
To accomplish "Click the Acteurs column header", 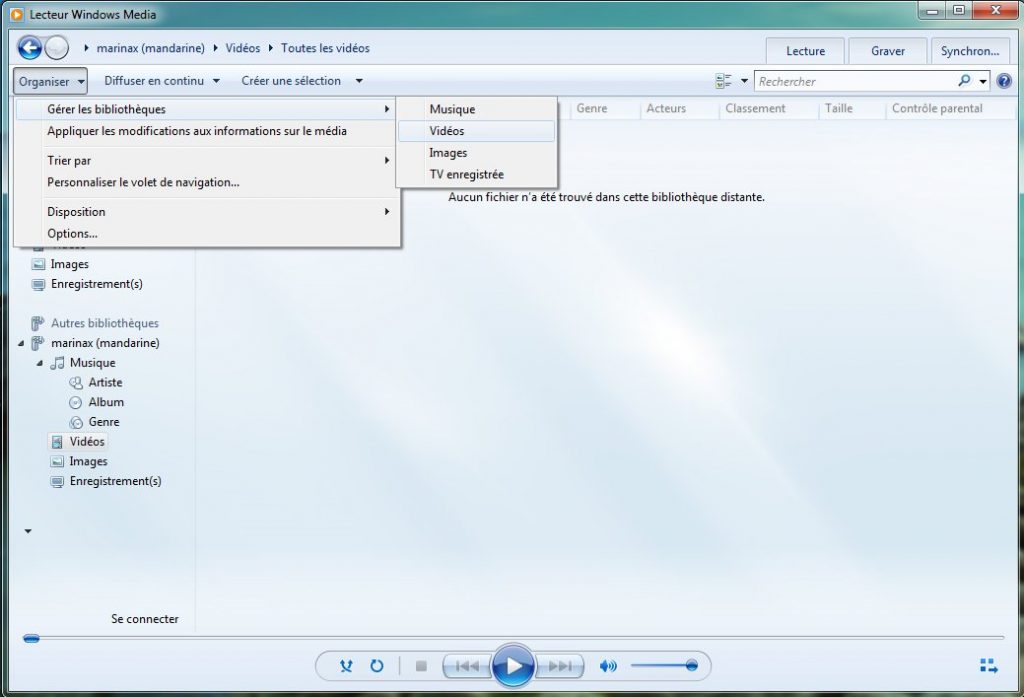I will [666, 108].
